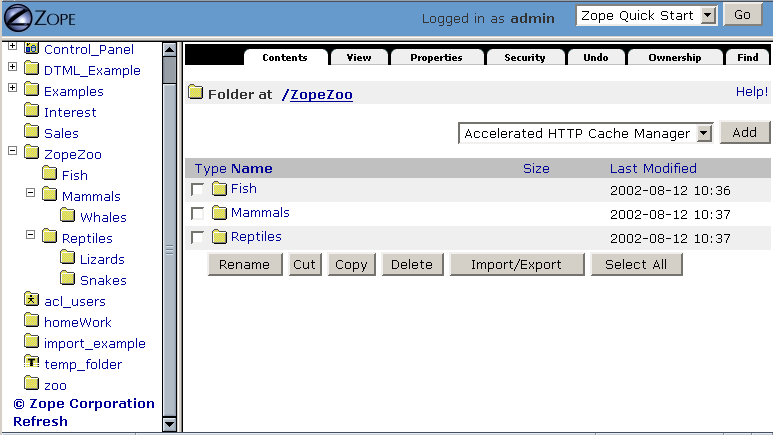Click the Select All button
The width and height of the screenshot is (773, 435).
tap(636, 264)
